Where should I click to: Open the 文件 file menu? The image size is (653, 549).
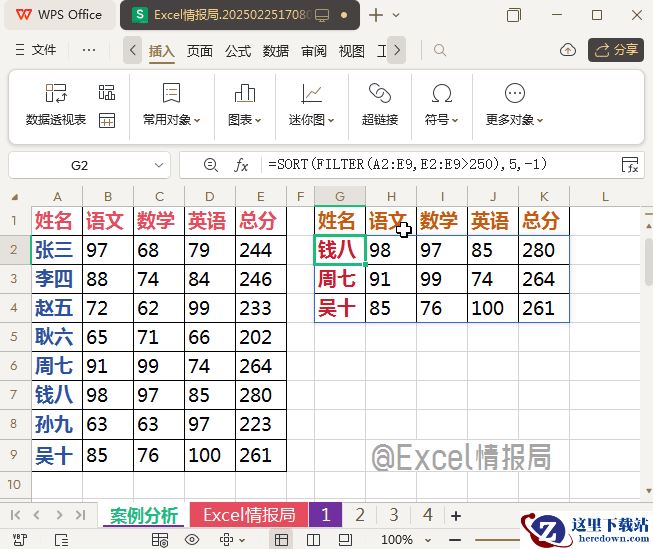pyautogui.click(x=36, y=50)
